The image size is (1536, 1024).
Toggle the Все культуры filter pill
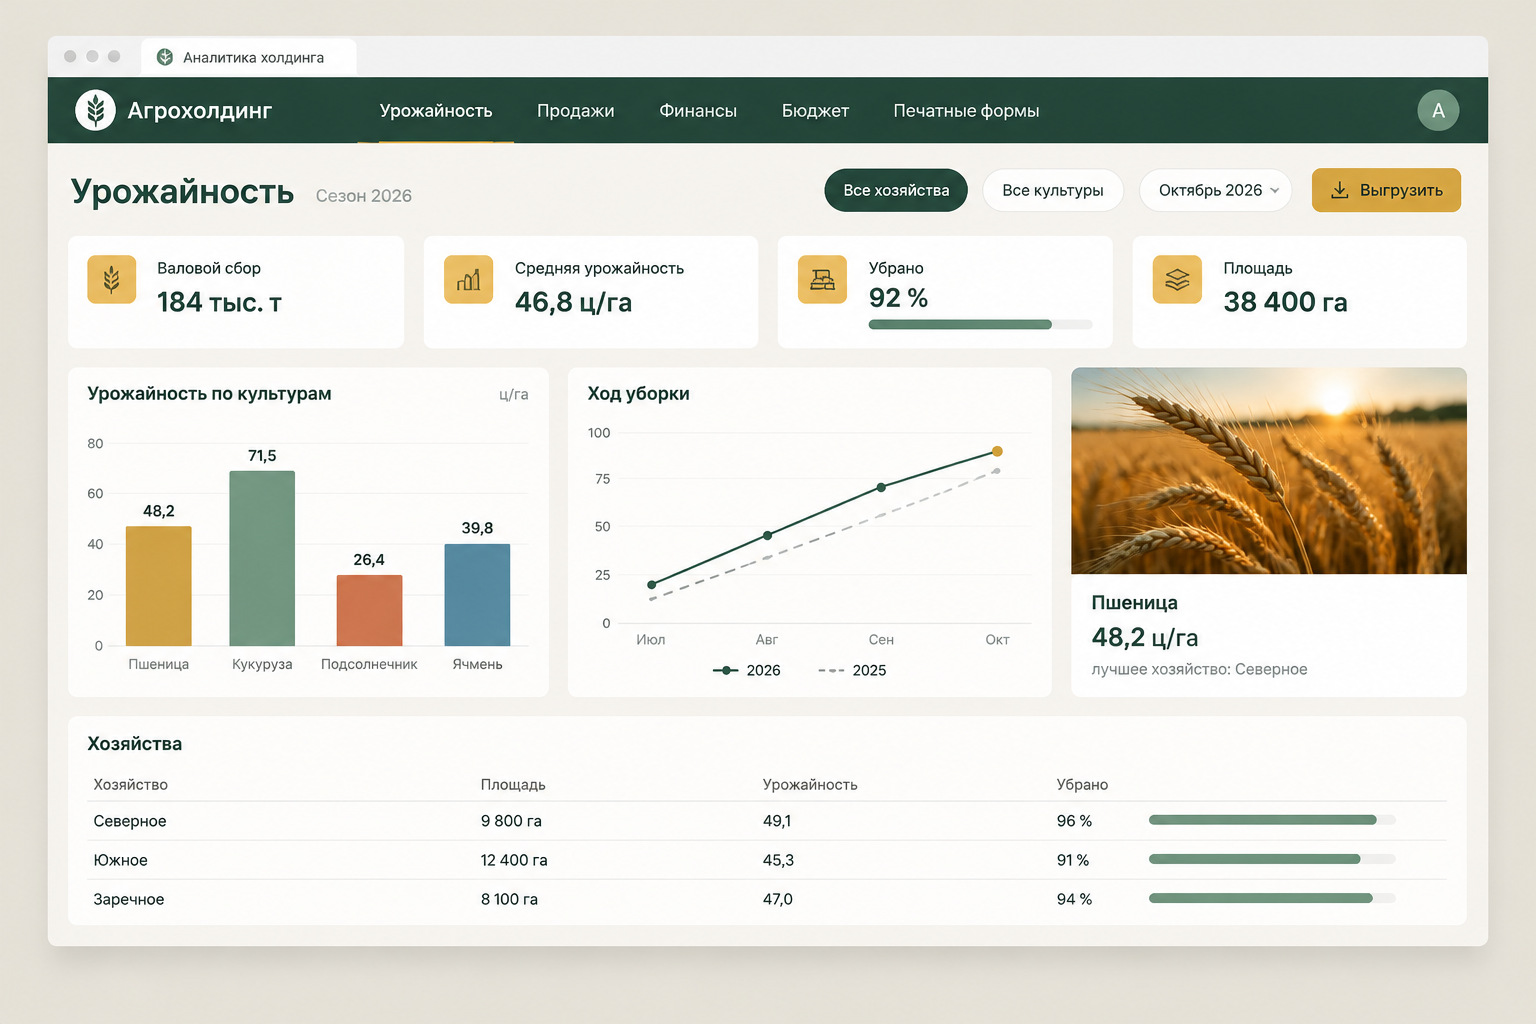1053,190
